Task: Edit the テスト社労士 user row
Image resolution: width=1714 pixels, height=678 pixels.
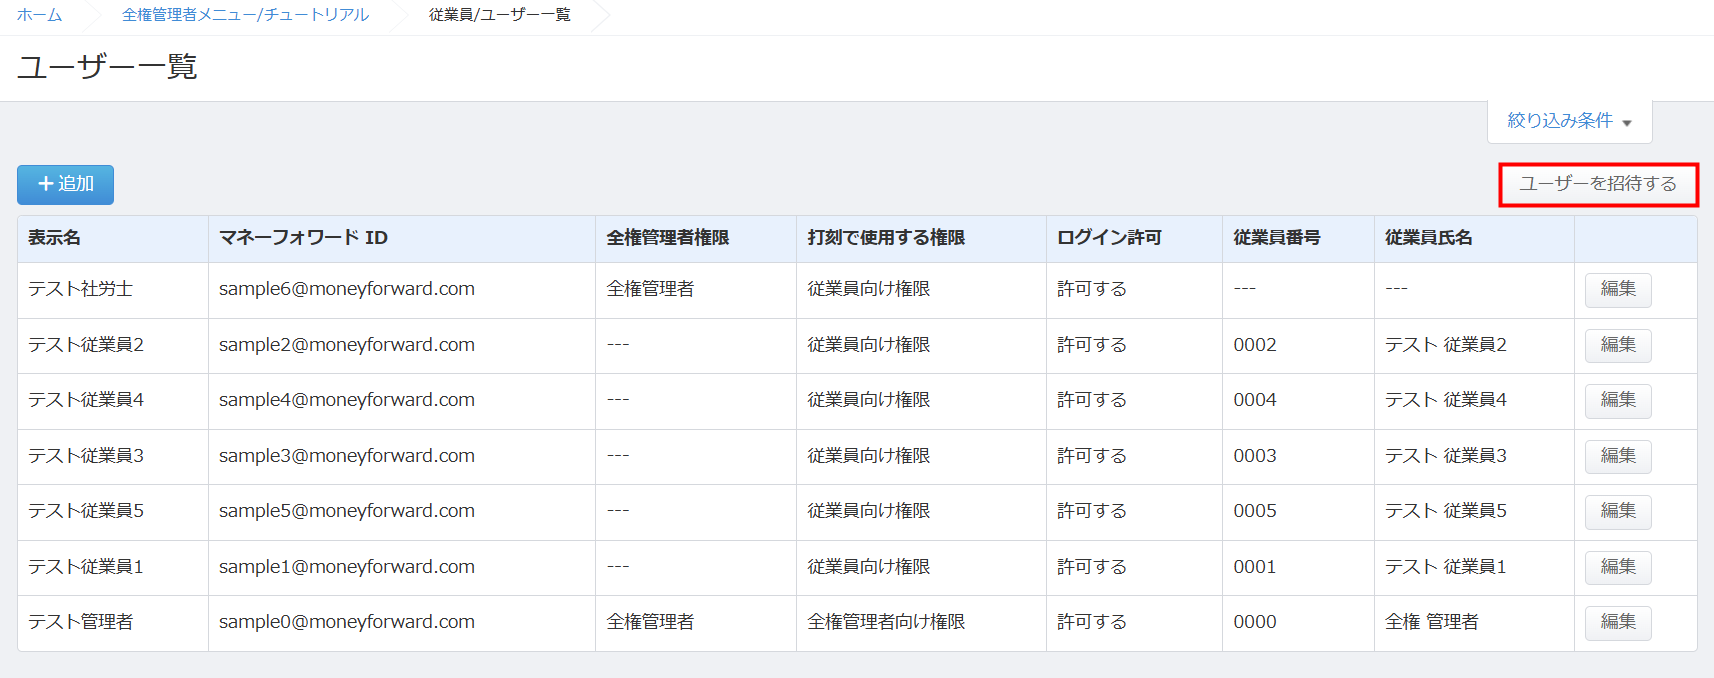Action: [x=1617, y=289]
